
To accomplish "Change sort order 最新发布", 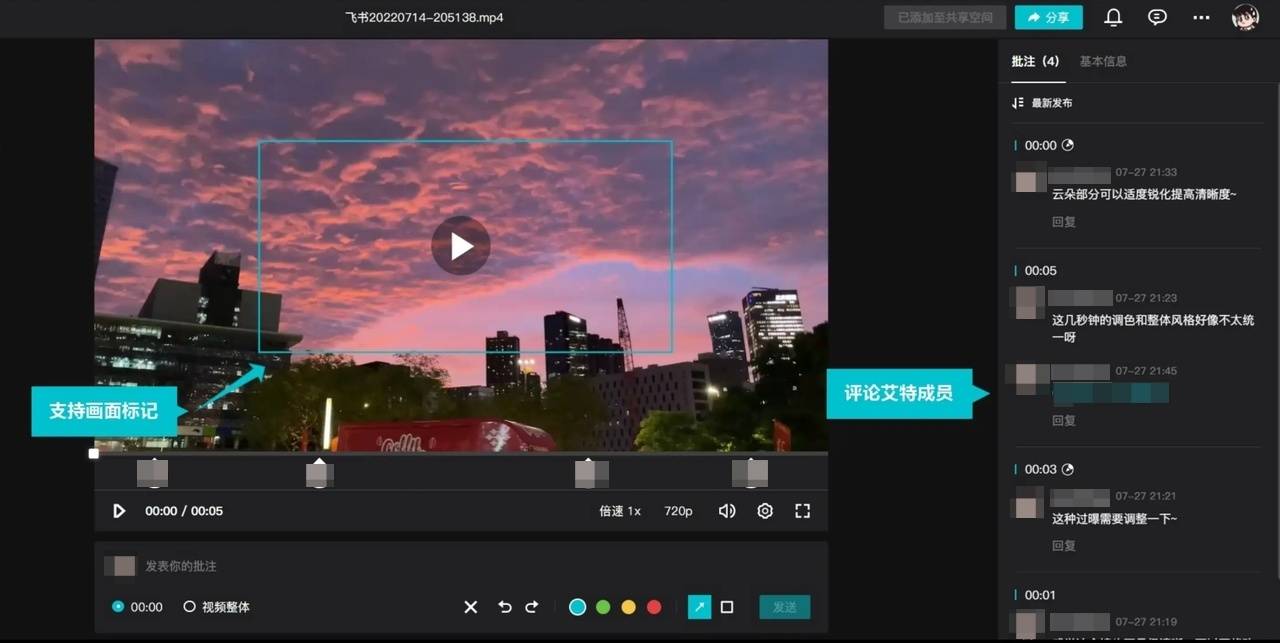I will (1042, 103).
